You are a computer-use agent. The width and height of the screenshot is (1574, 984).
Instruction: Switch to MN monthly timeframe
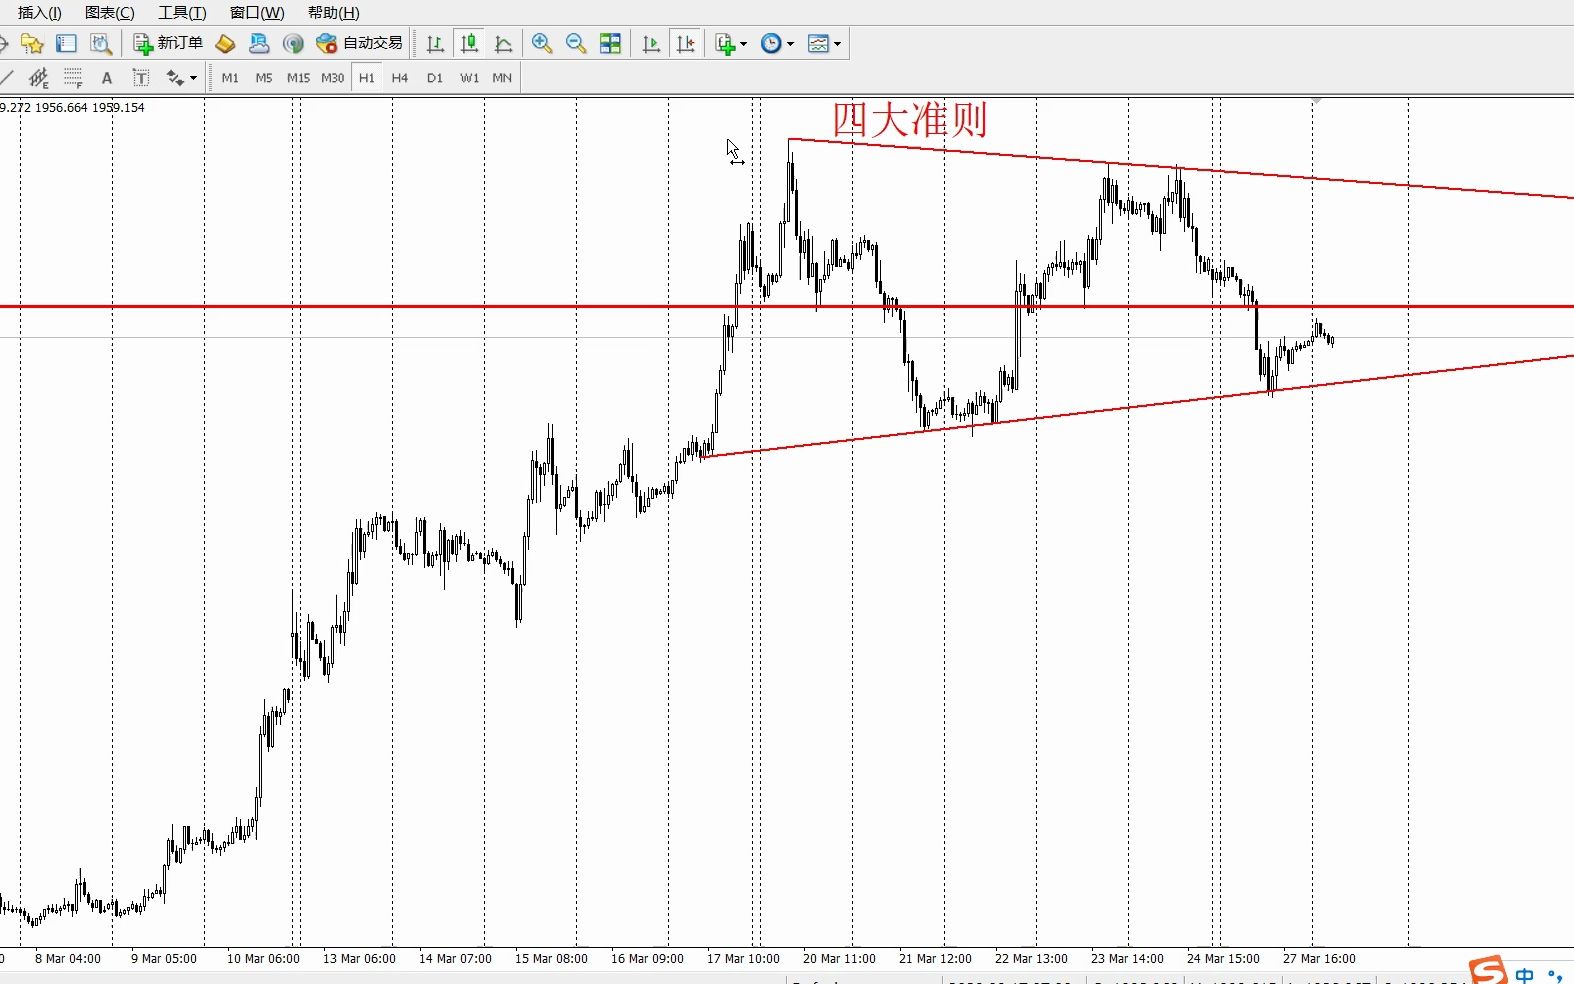502,78
